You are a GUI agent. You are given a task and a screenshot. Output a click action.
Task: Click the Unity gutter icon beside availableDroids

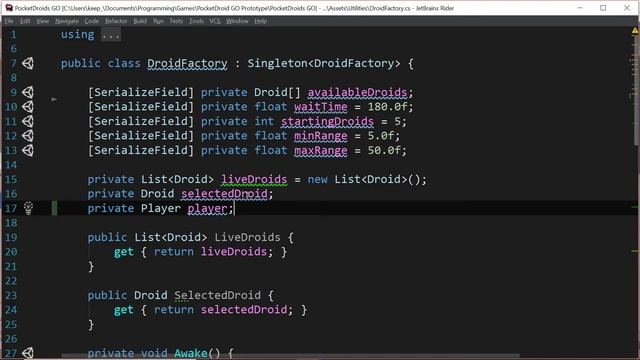[x=28, y=92]
